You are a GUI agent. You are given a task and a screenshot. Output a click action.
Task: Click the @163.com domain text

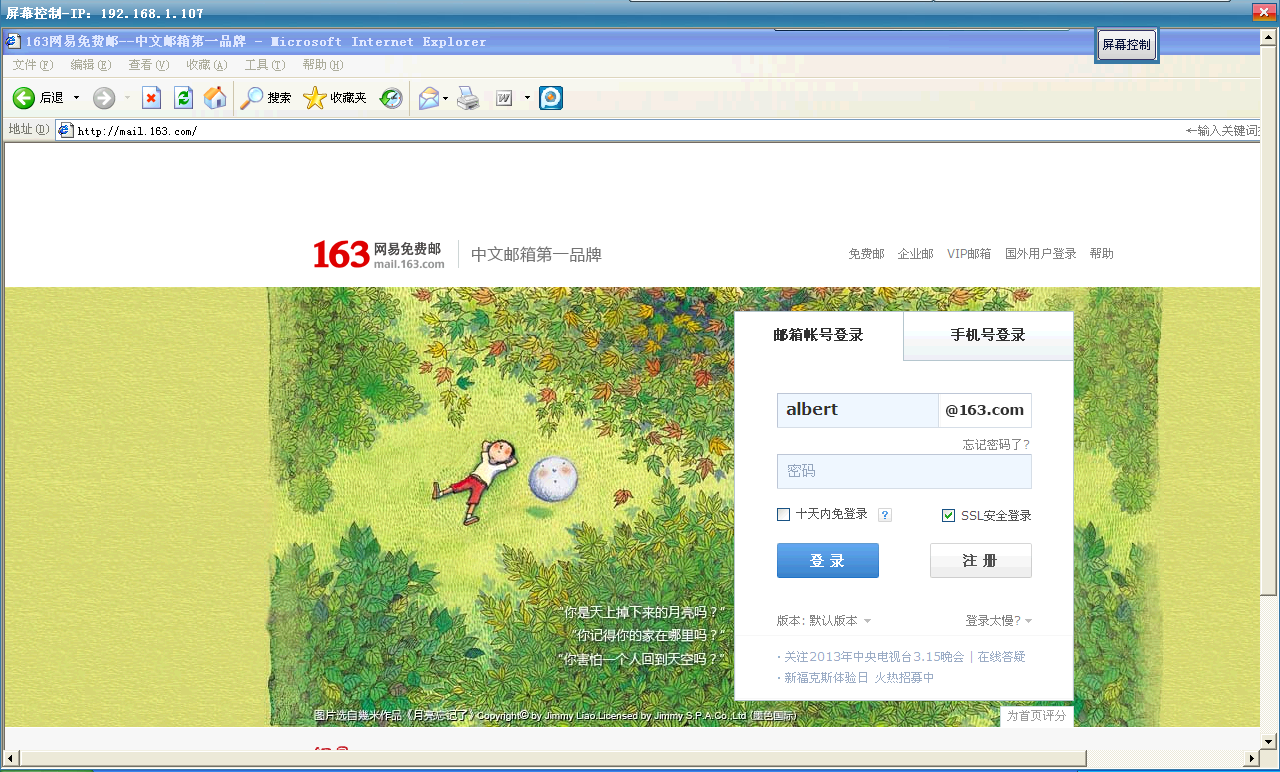point(985,410)
